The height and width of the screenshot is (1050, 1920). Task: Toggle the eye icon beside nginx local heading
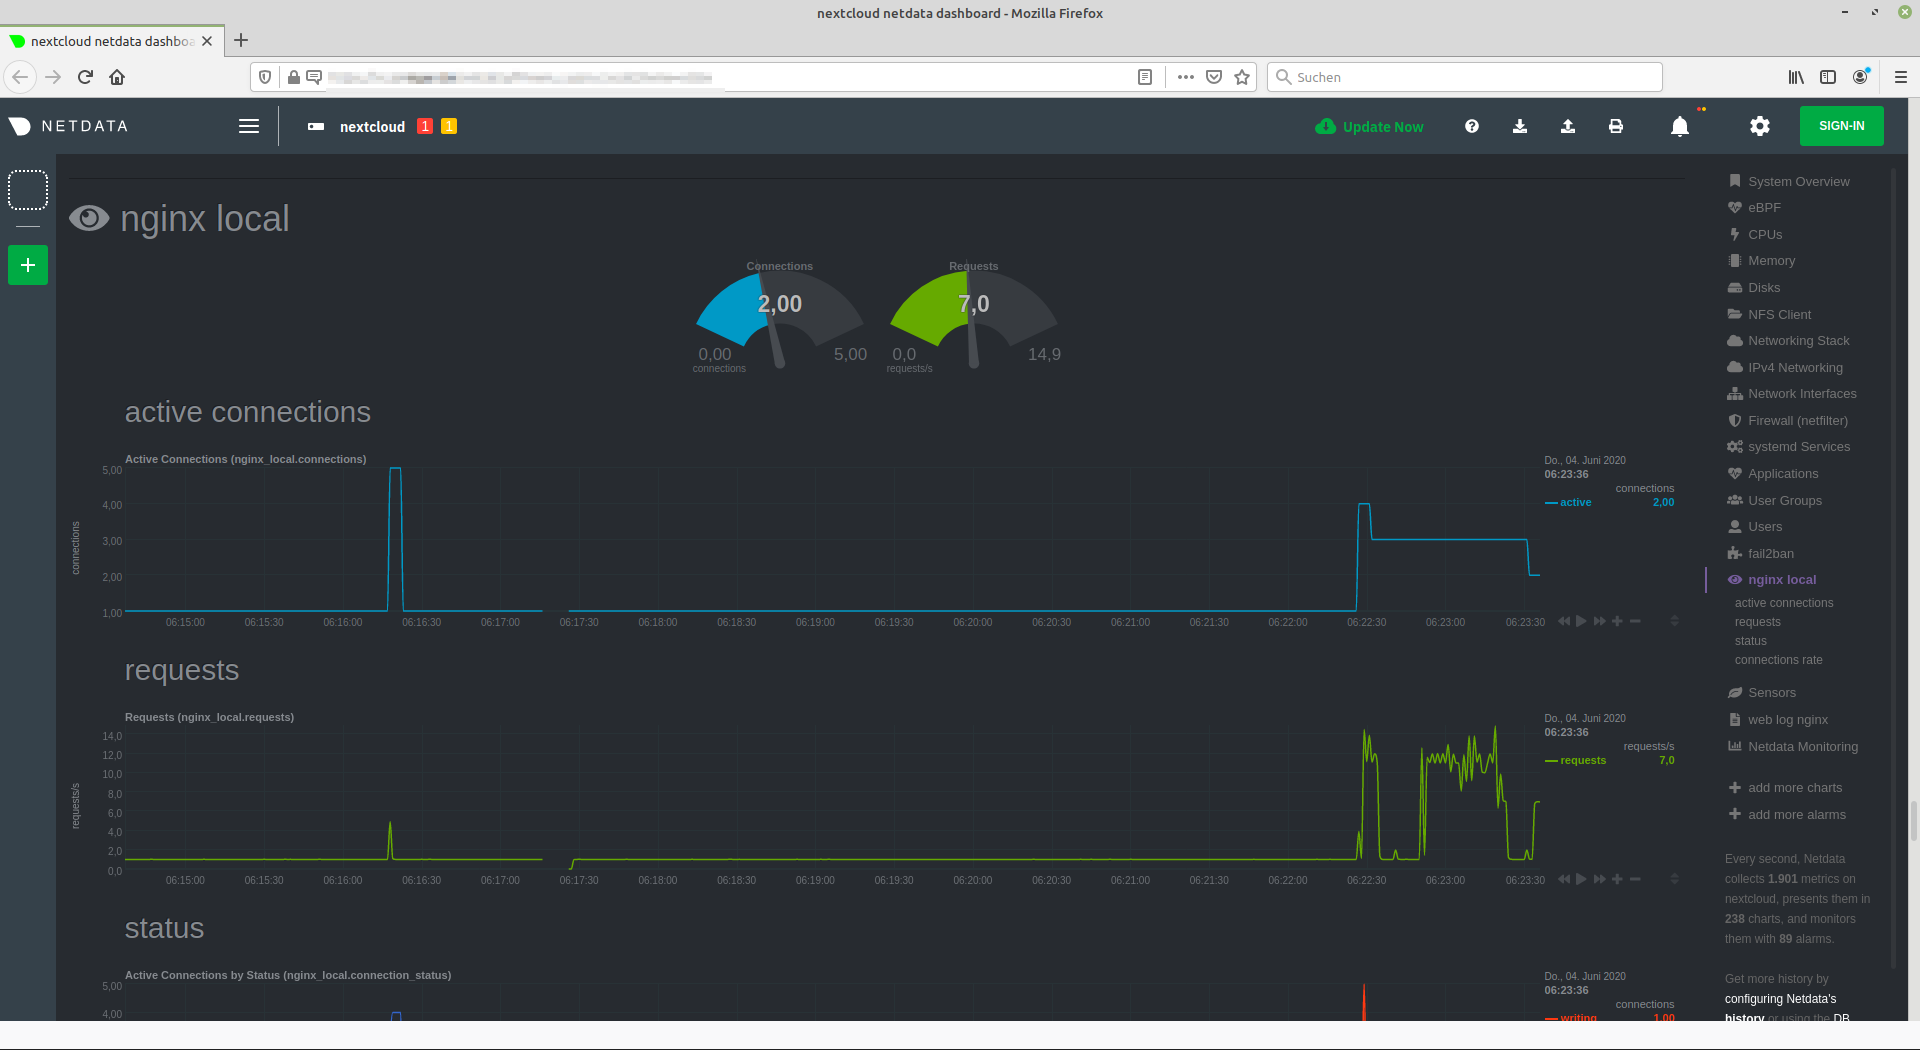coord(89,218)
